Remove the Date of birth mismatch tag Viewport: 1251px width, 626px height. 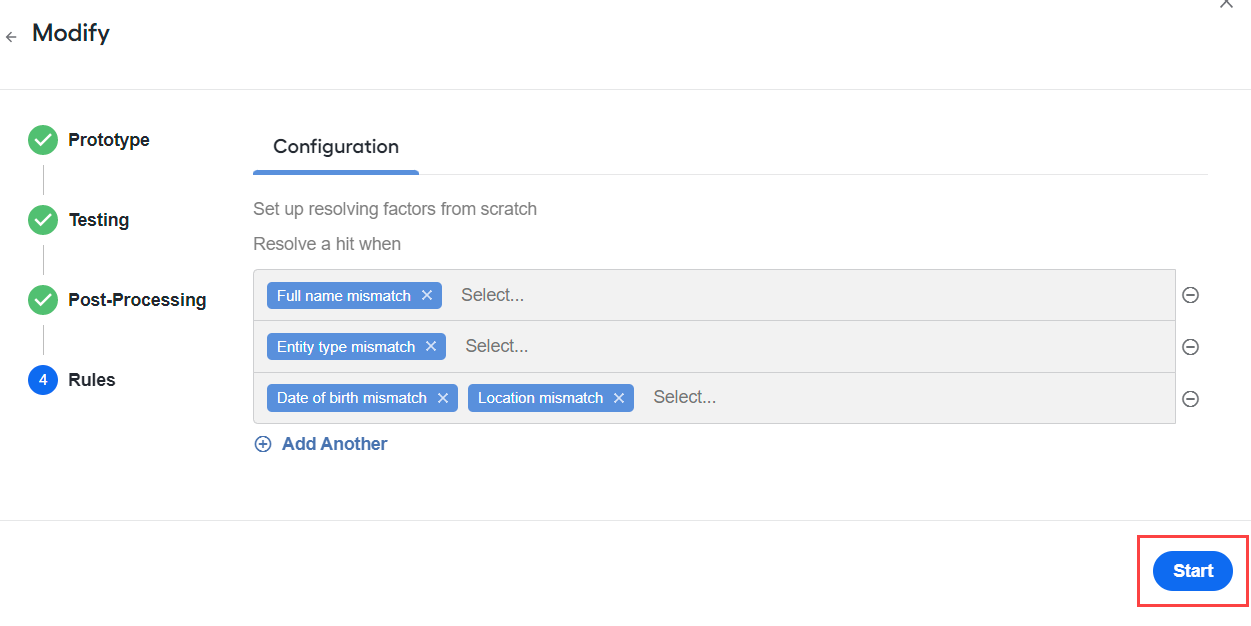click(443, 398)
